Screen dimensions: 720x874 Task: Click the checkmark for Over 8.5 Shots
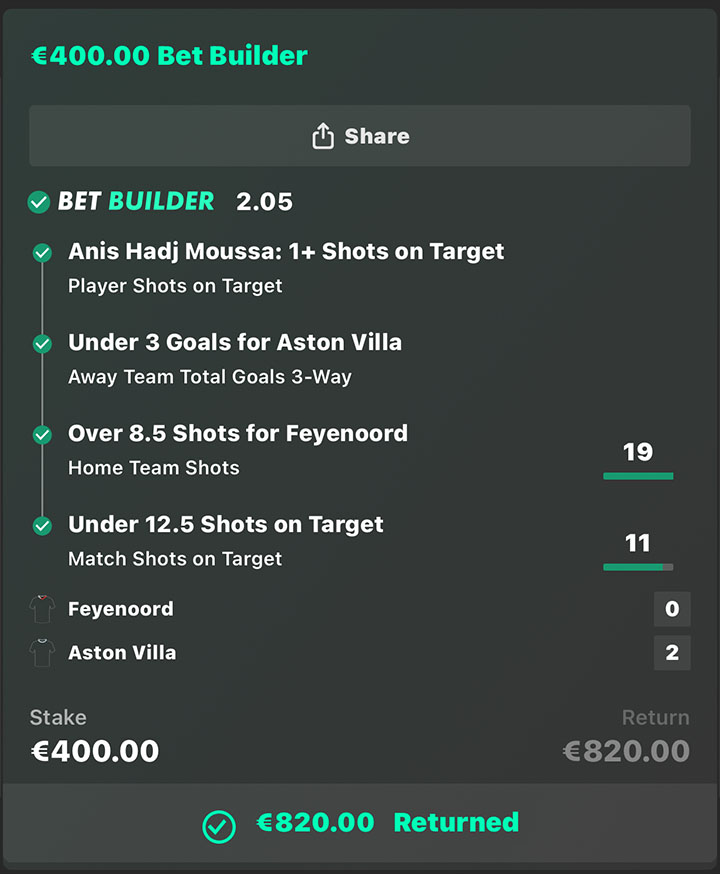pyautogui.click(x=42, y=435)
